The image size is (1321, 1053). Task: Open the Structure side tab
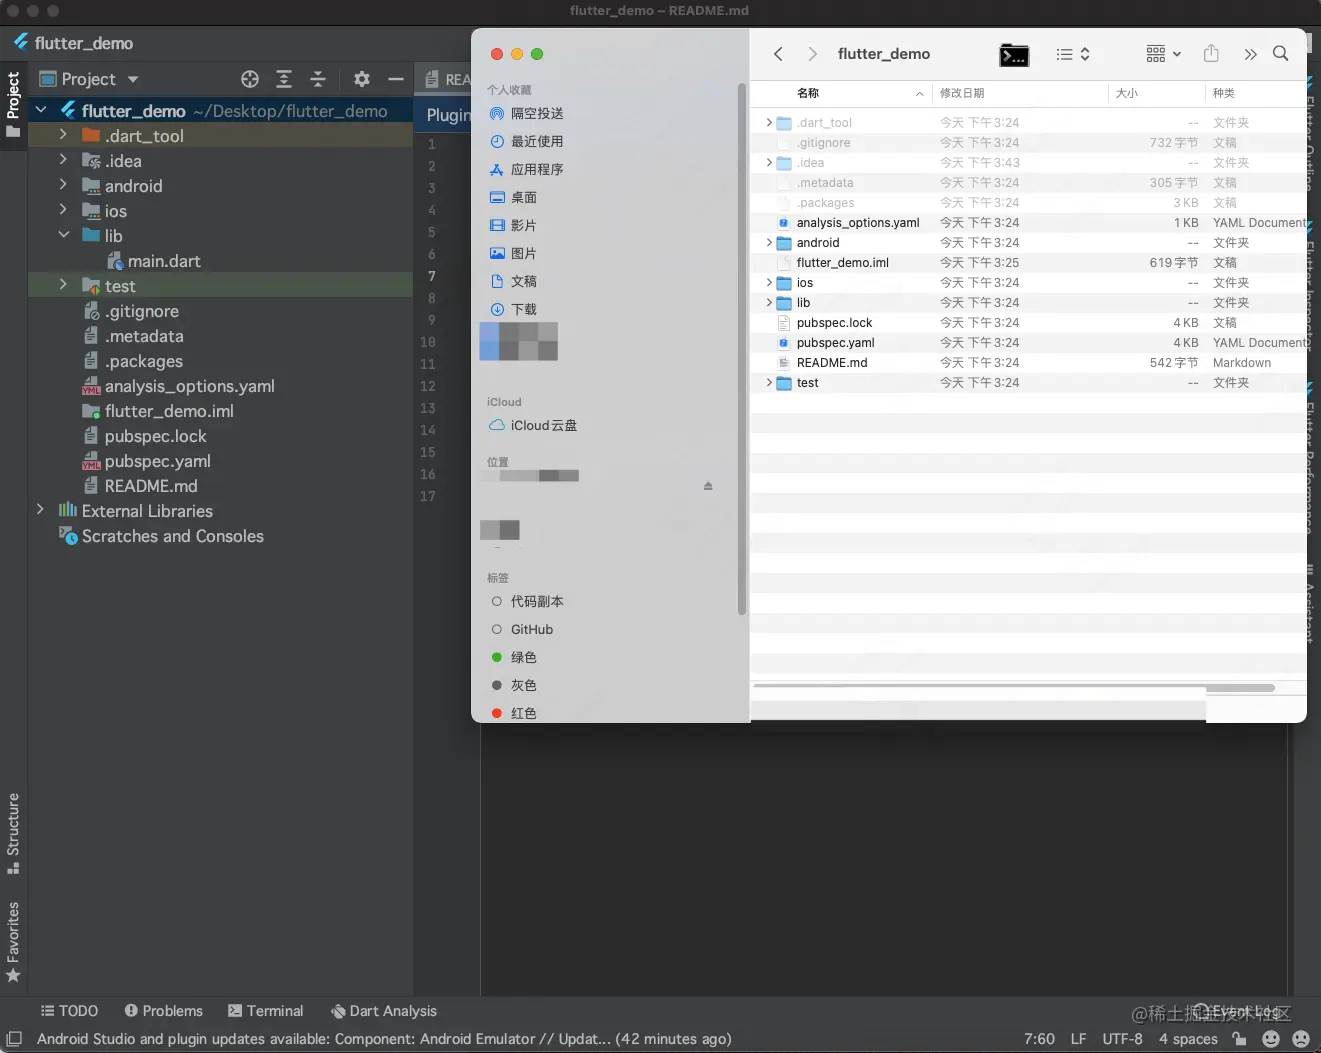13,833
